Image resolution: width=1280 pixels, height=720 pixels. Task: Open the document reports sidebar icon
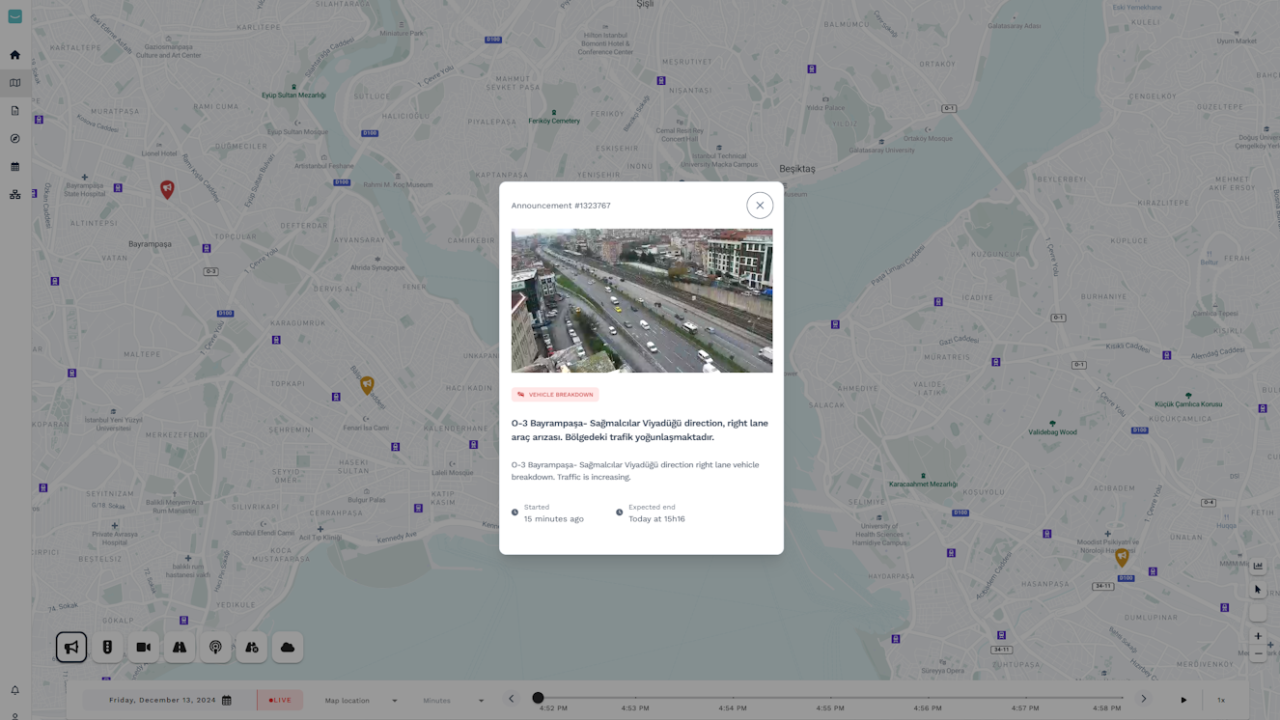click(x=15, y=111)
